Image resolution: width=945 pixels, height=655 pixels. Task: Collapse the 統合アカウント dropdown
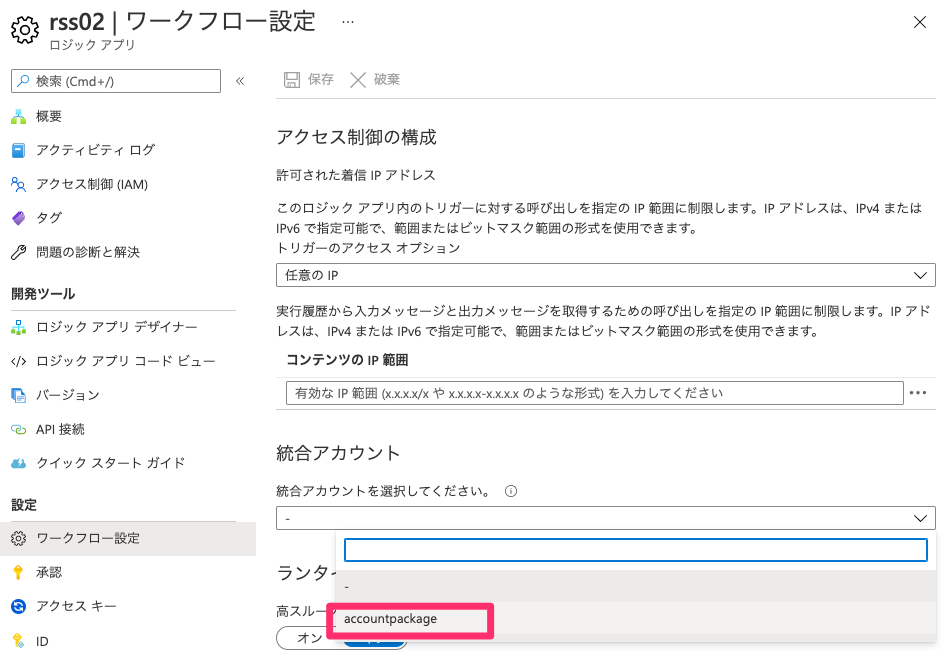pos(920,518)
